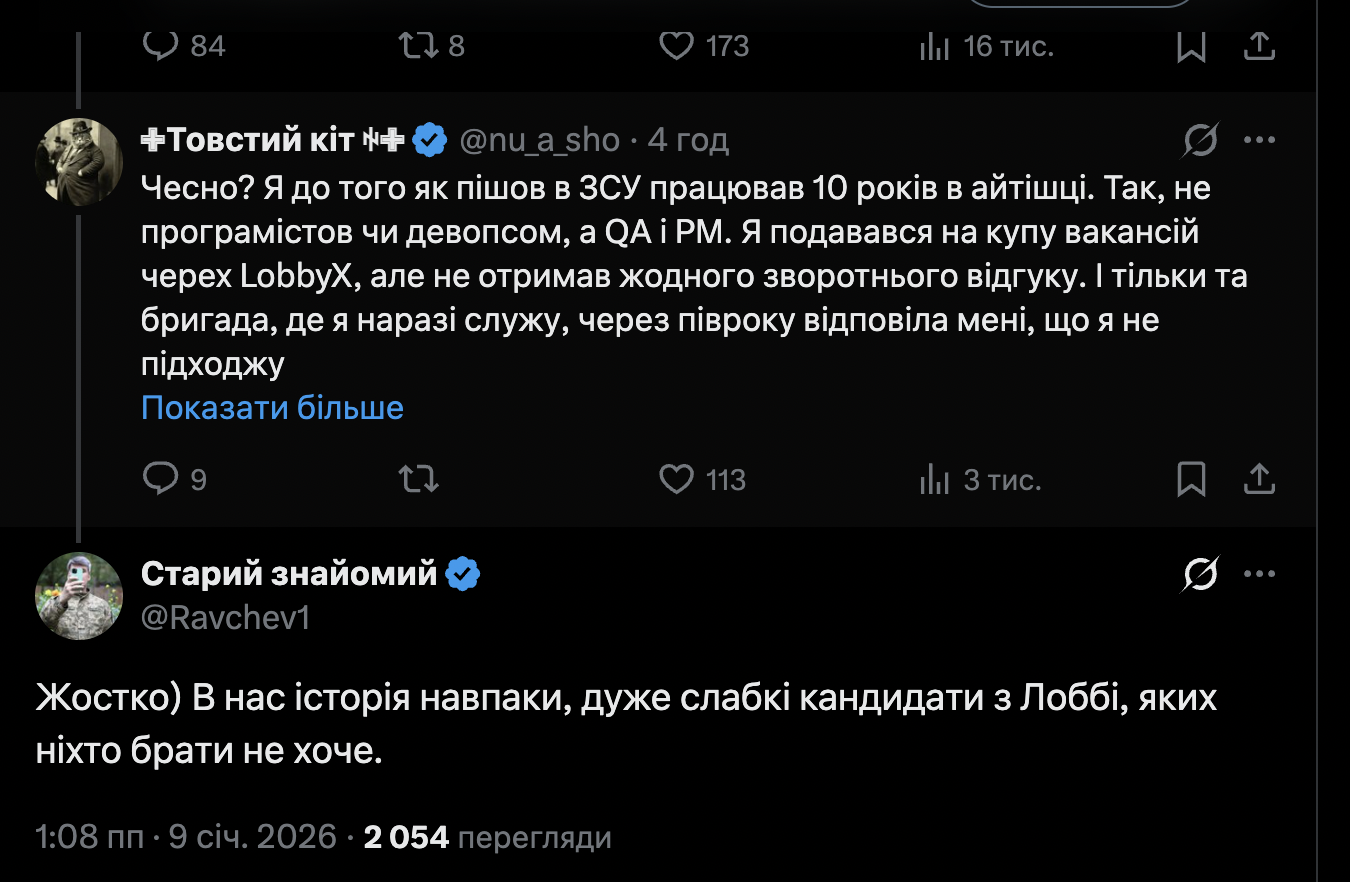Screen dimensions: 1350x882
Task: Reply to Товстий кіт's tweet
Action: tap(160, 480)
